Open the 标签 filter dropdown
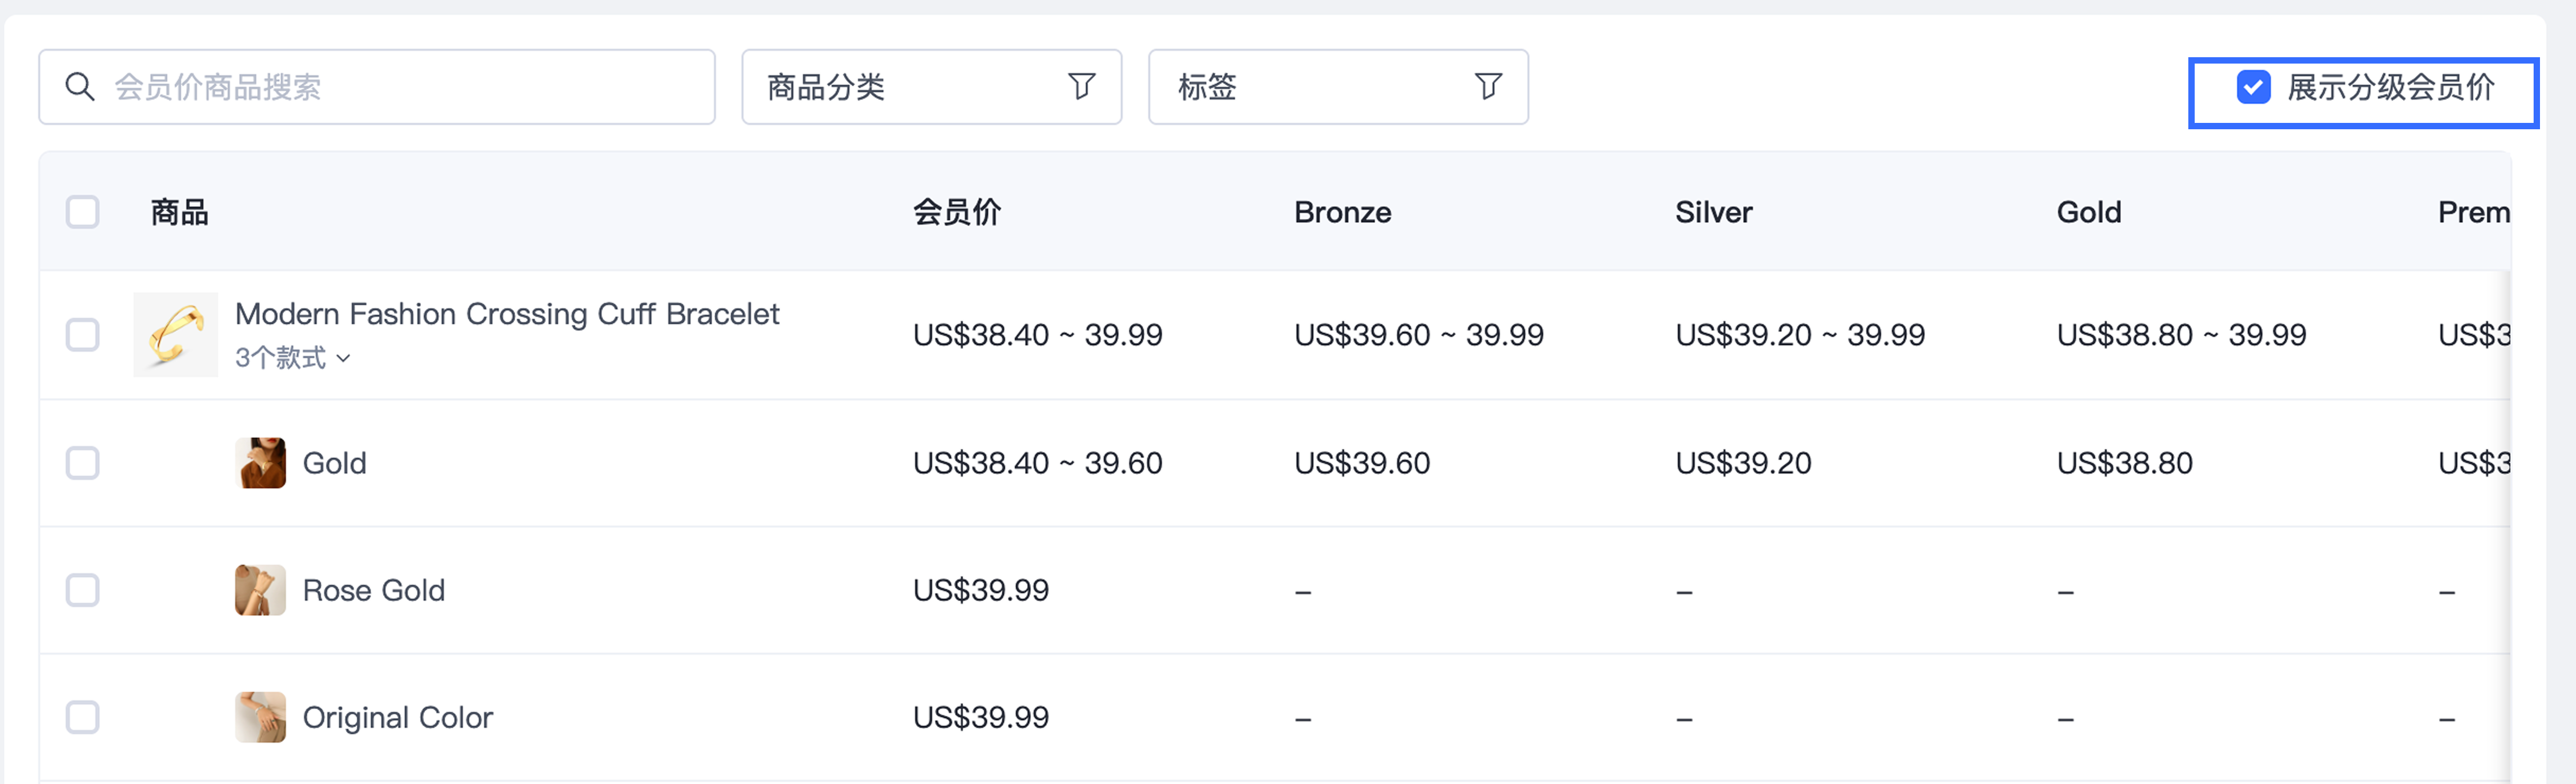The height and width of the screenshot is (784, 2576). click(x=1338, y=87)
